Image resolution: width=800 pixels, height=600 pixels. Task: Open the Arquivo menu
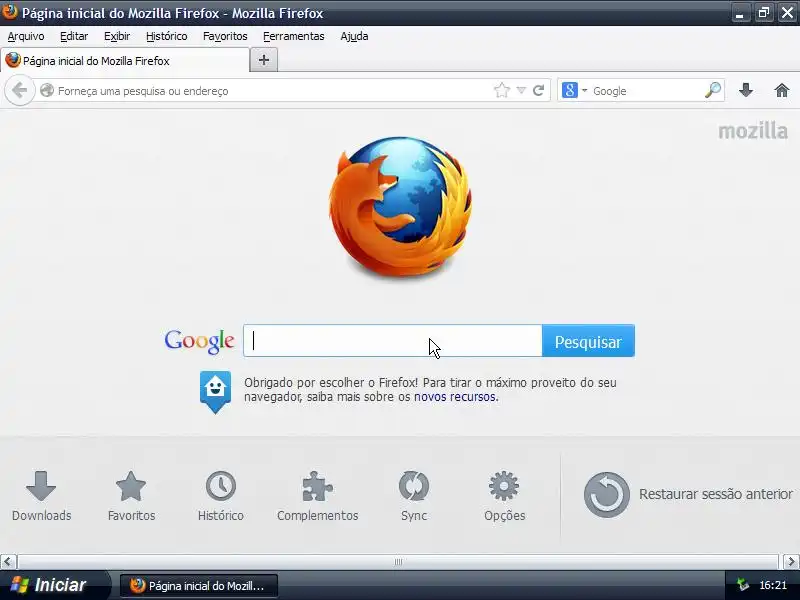[x=26, y=36]
